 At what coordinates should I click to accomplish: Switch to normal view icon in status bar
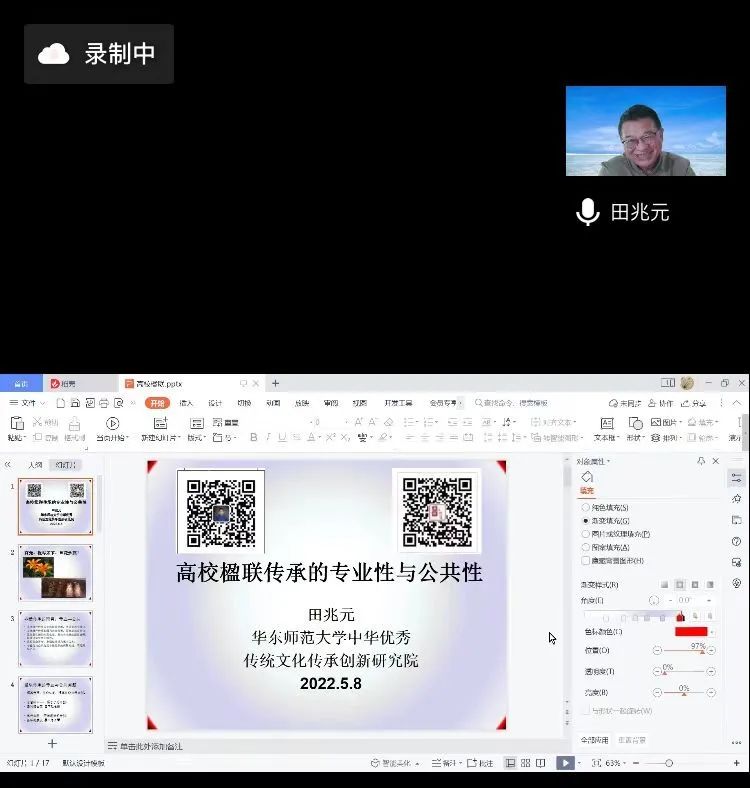point(510,763)
